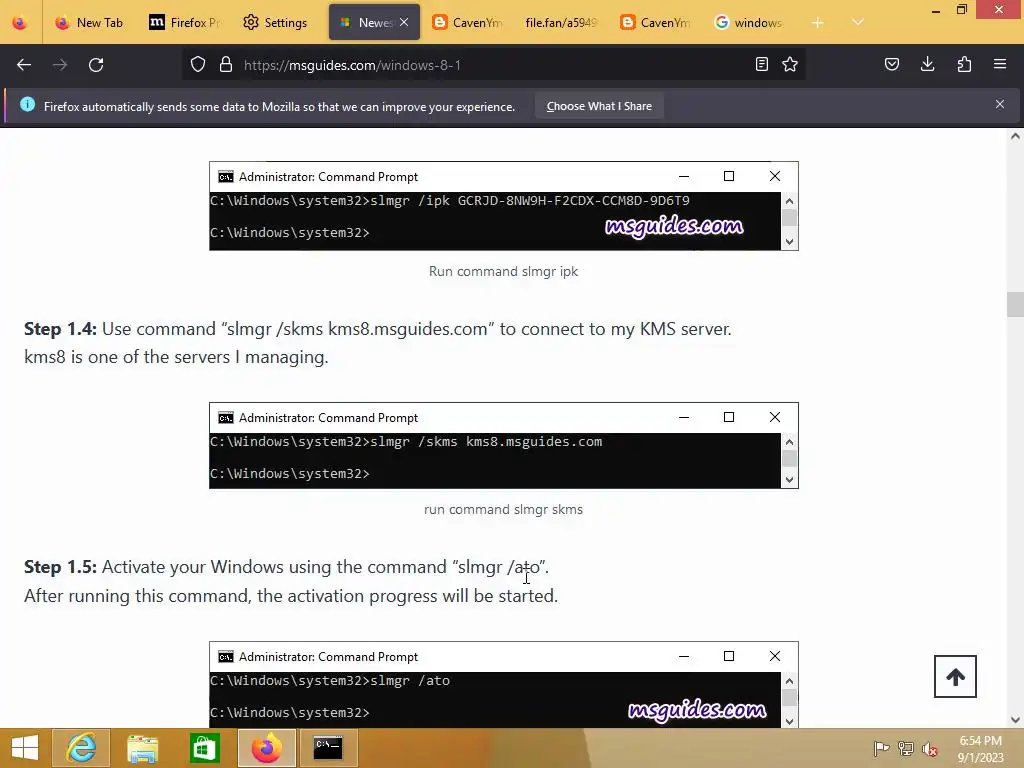Click the network status tray icon
The image size is (1024, 768).
coord(906,748)
